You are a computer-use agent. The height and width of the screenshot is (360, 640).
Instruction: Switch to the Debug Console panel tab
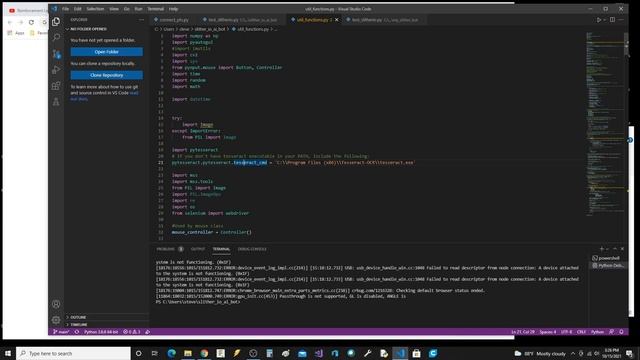[x=252, y=249]
